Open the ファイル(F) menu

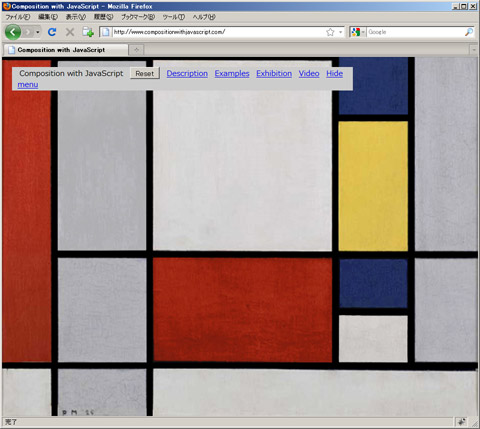tap(18, 17)
